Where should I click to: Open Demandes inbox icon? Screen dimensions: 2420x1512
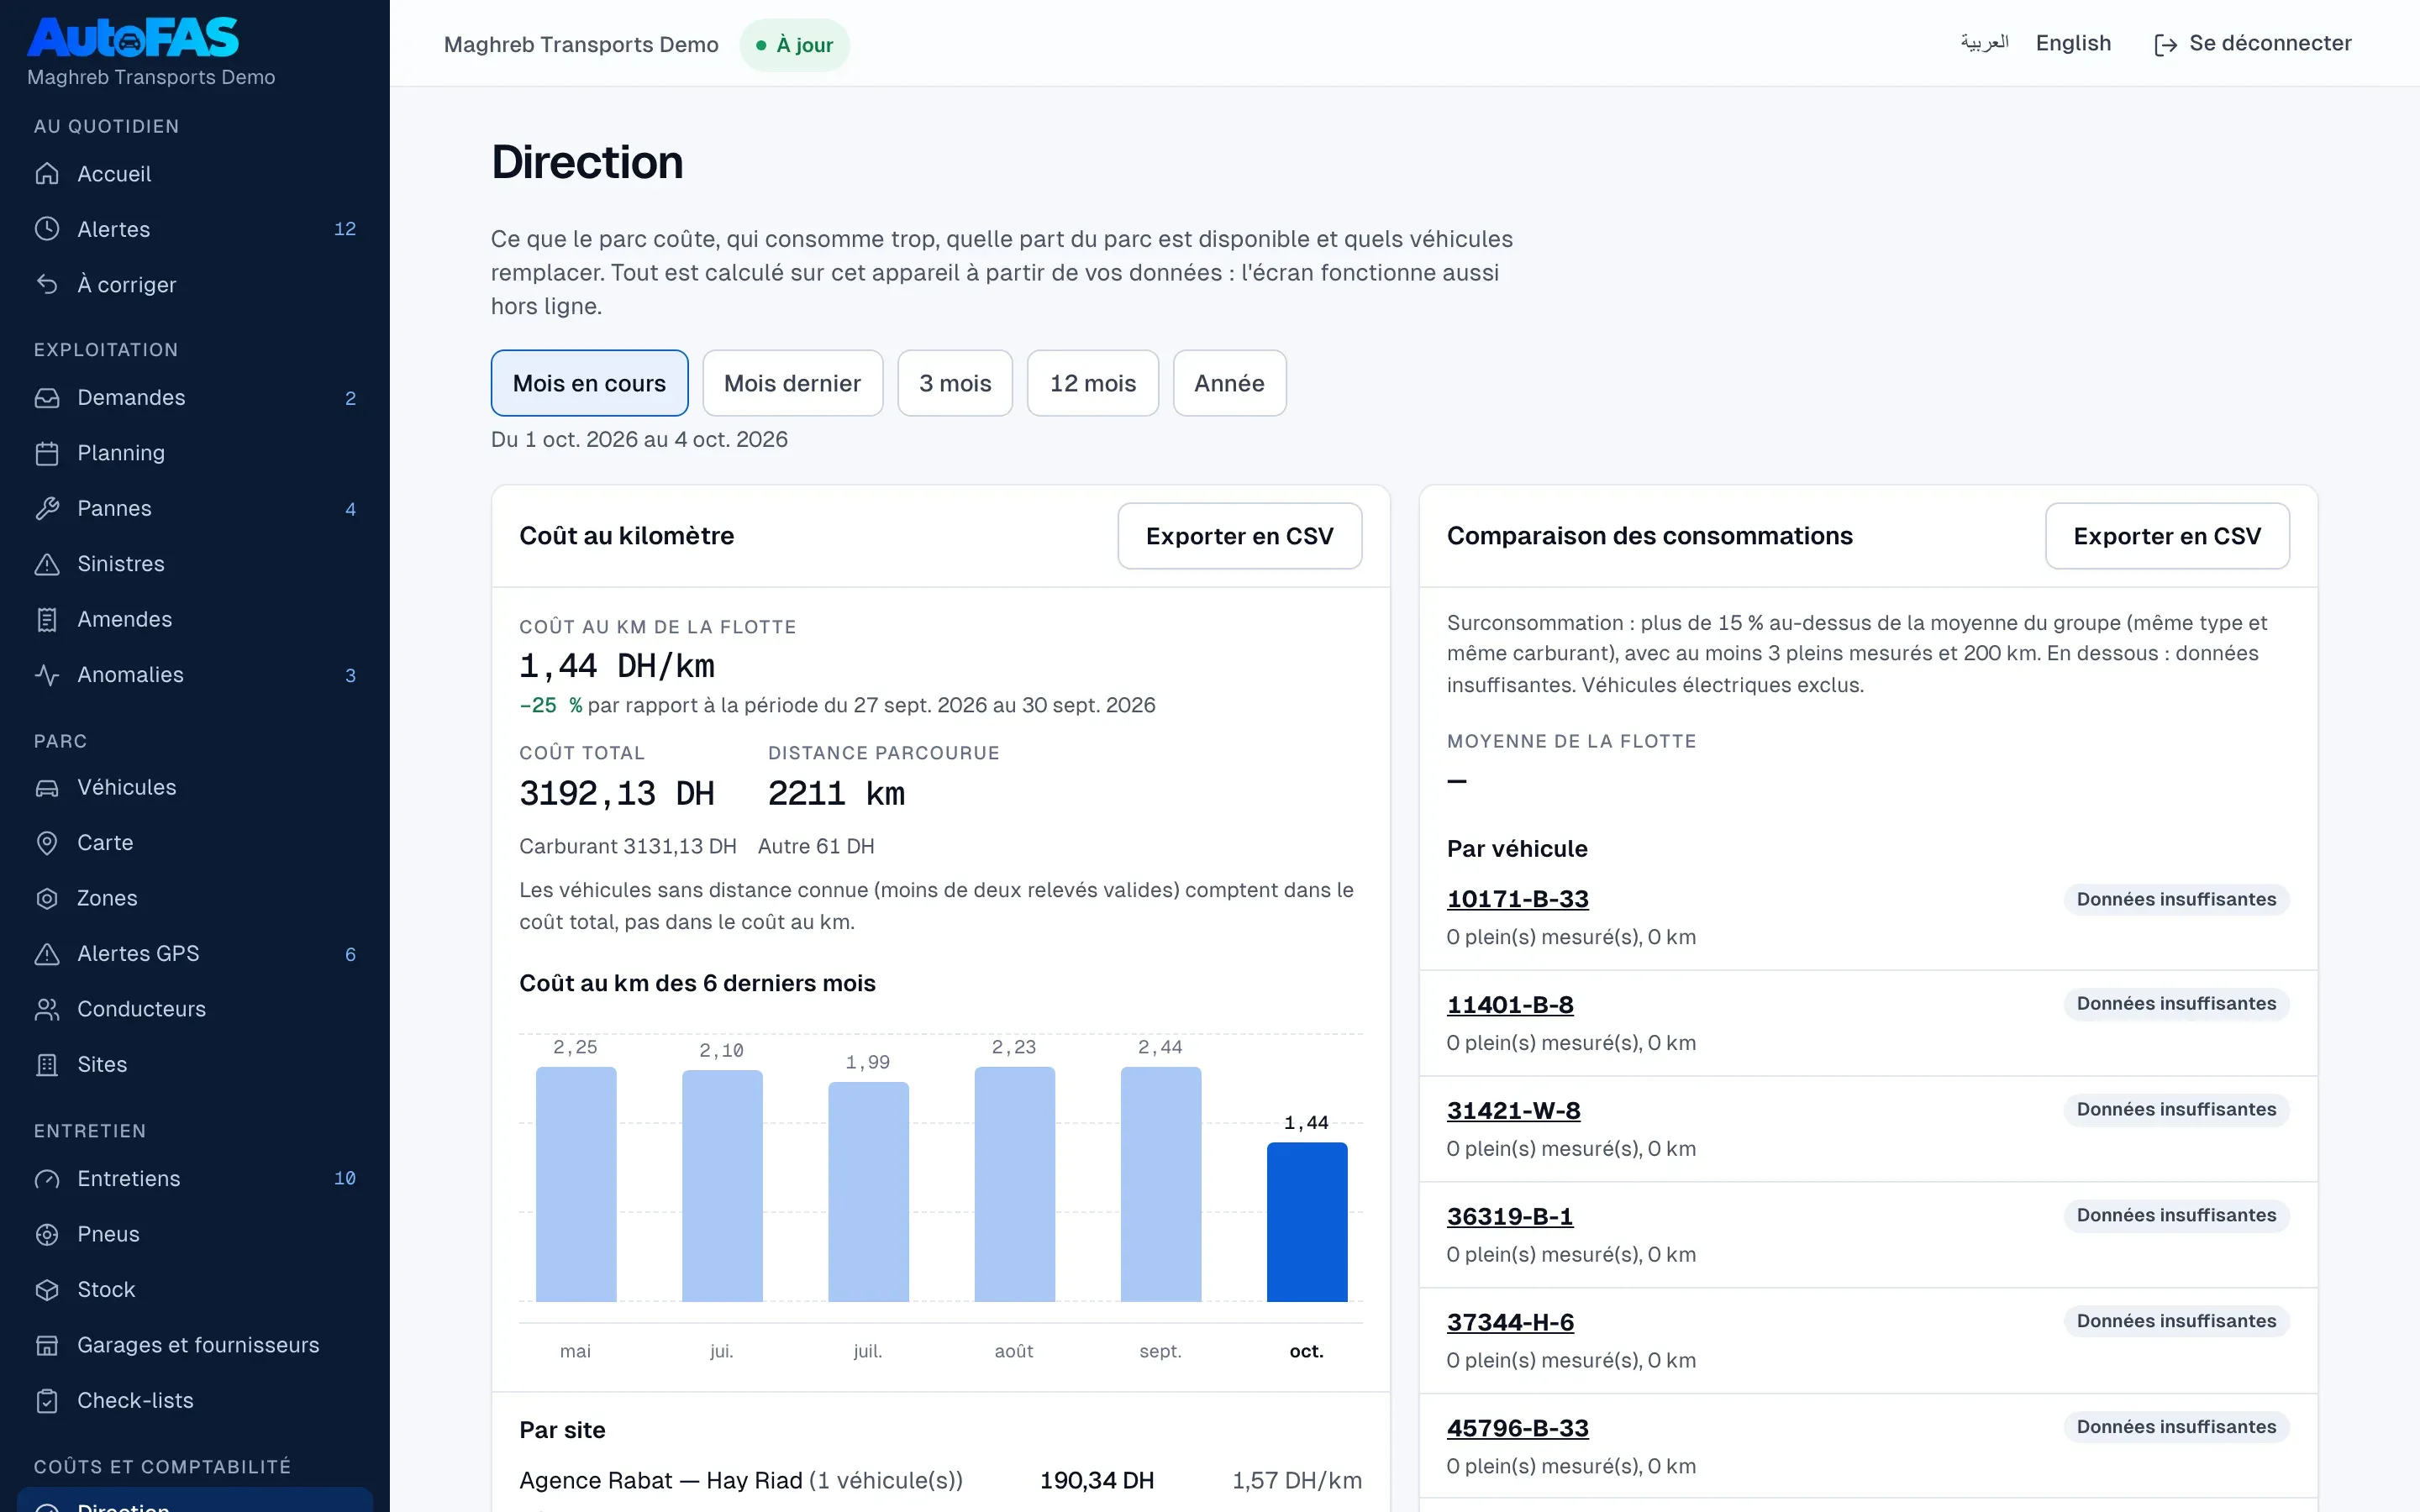tap(47, 398)
